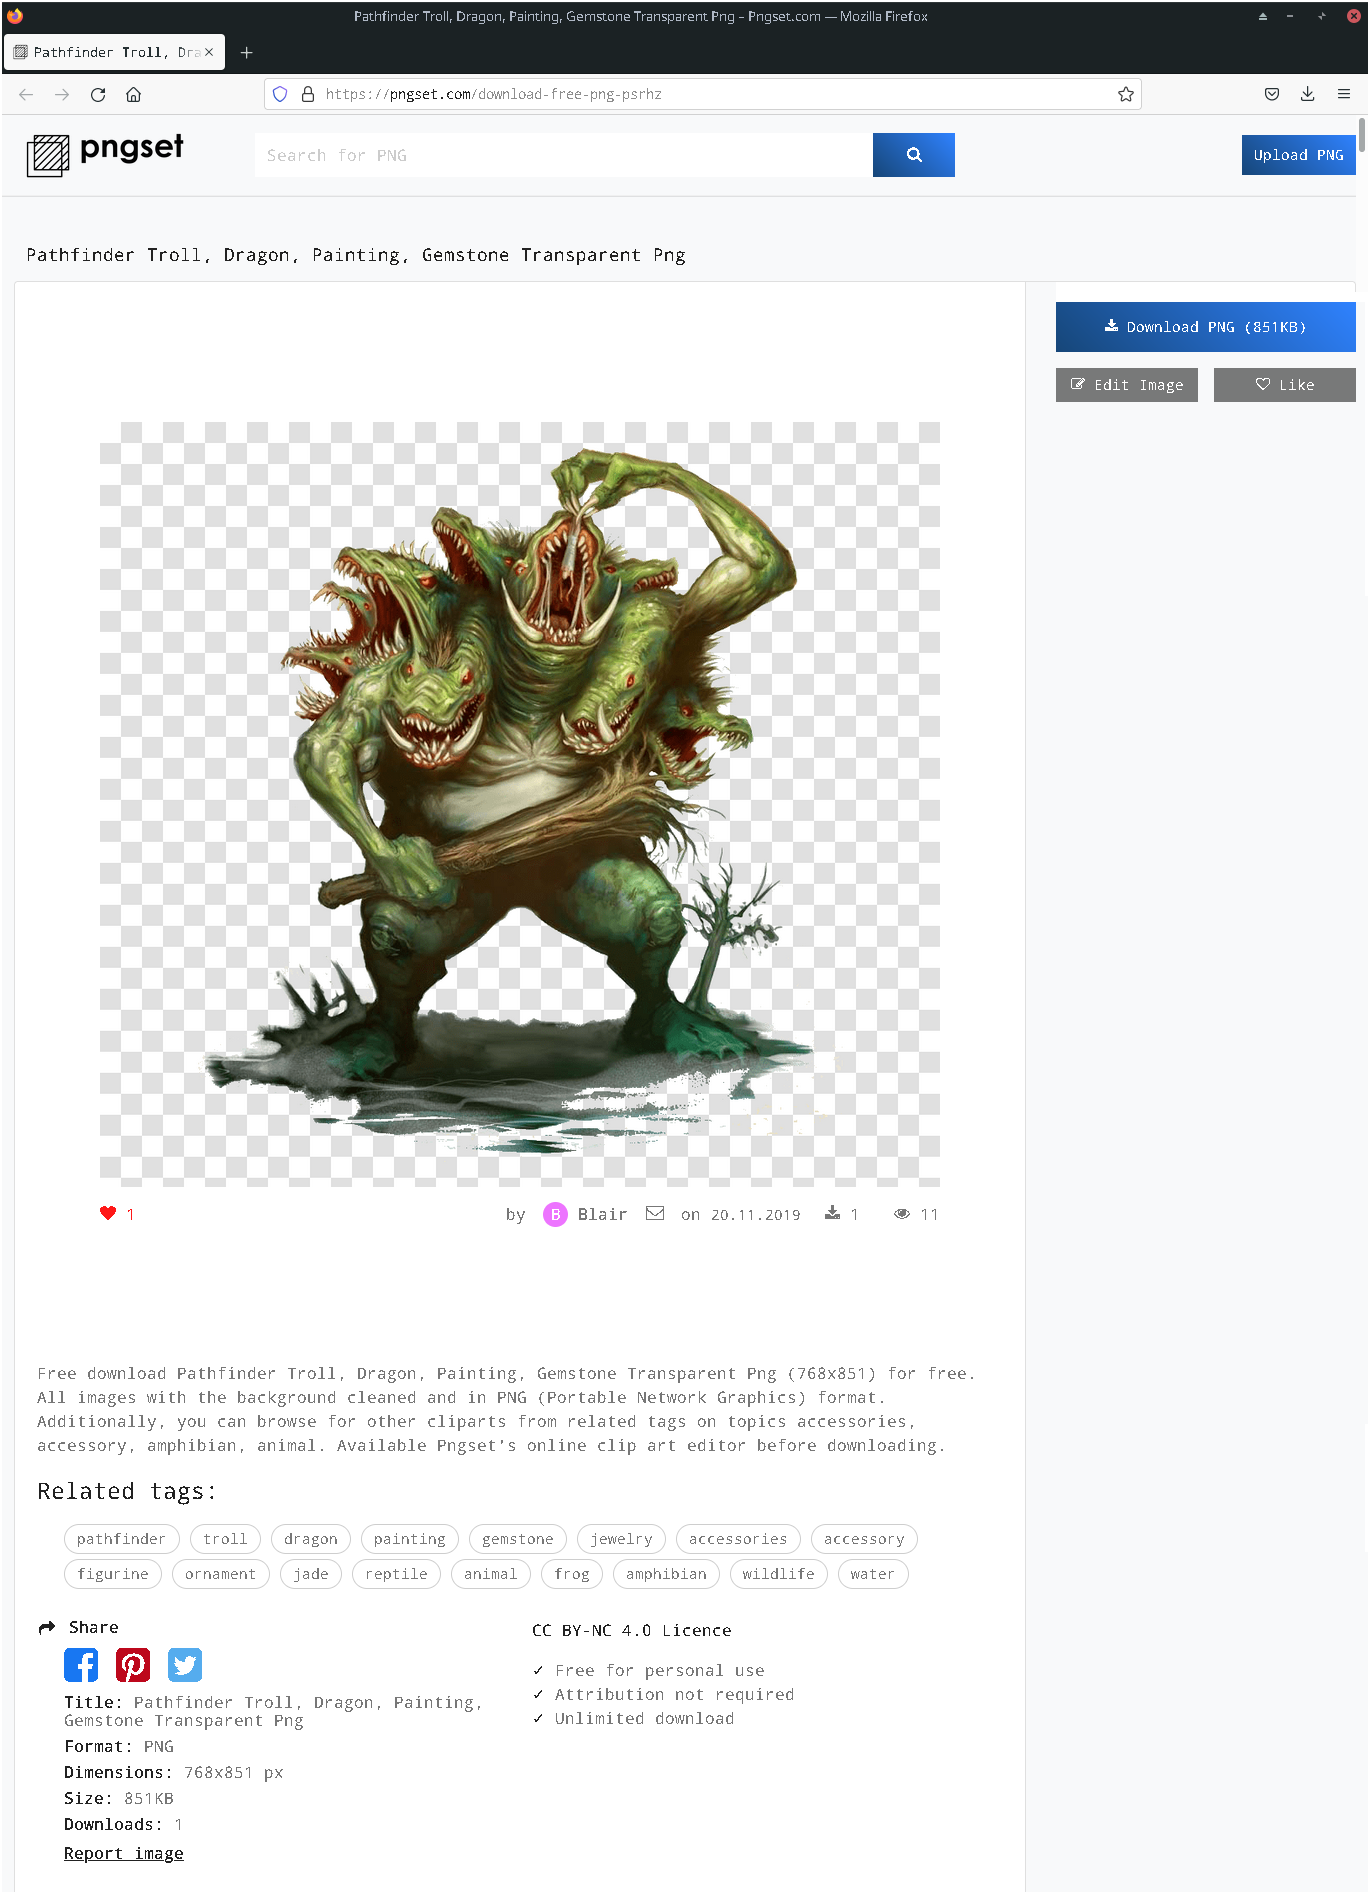Open the troll tag
Image resolution: width=1368 pixels, height=1892 pixels.
(x=225, y=1539)
